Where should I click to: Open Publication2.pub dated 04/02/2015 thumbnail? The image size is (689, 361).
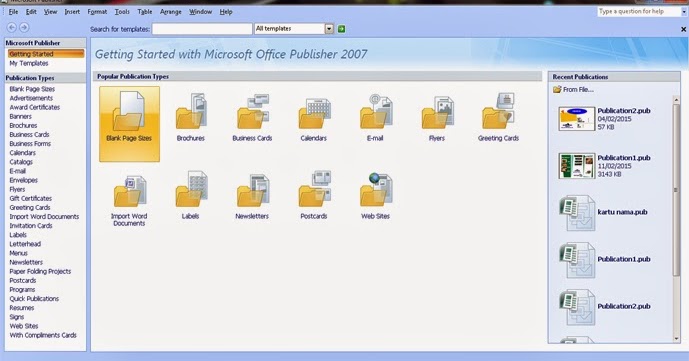pos(577,119)
